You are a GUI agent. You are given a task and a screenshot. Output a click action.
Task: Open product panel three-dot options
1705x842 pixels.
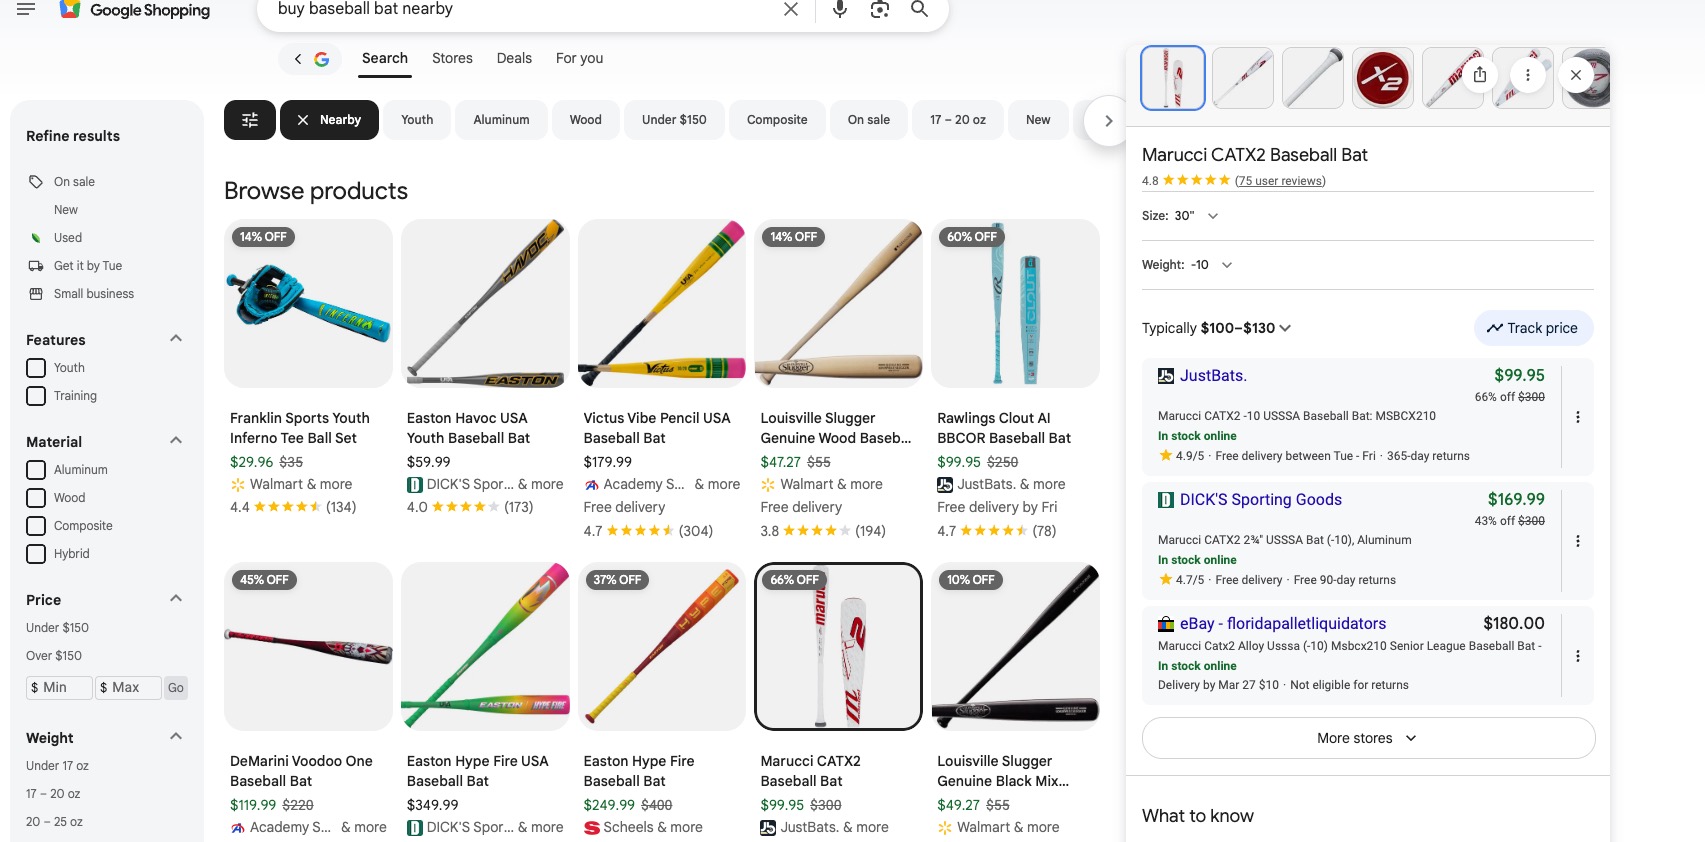1527,75
